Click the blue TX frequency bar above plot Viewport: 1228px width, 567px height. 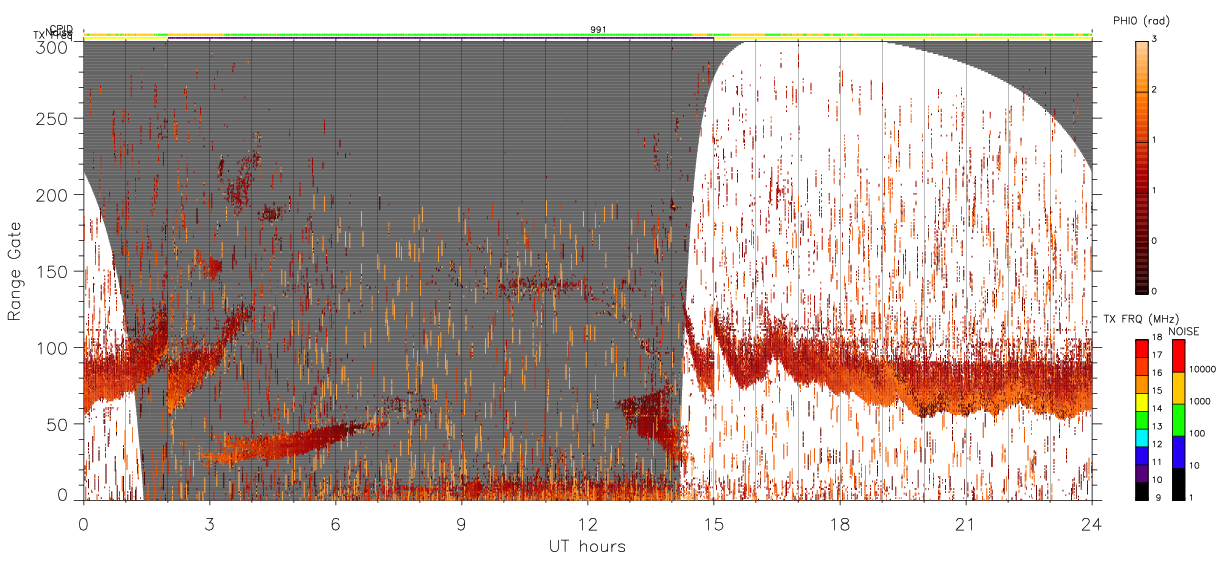440,38
